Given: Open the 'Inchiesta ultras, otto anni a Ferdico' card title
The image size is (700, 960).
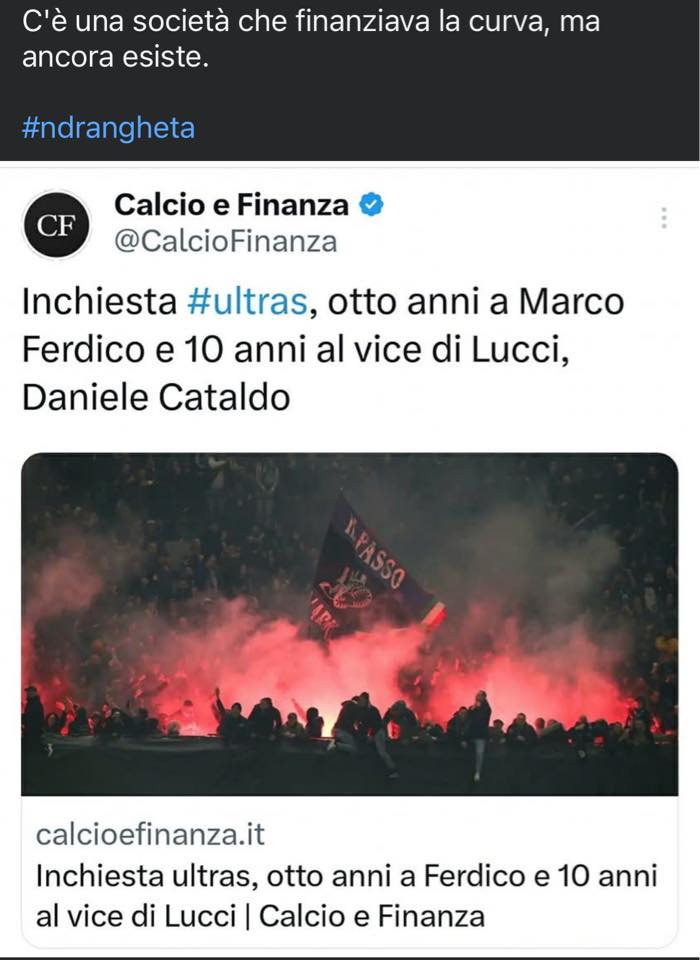Looking at the screenshot, I should [x=347, y=896].
